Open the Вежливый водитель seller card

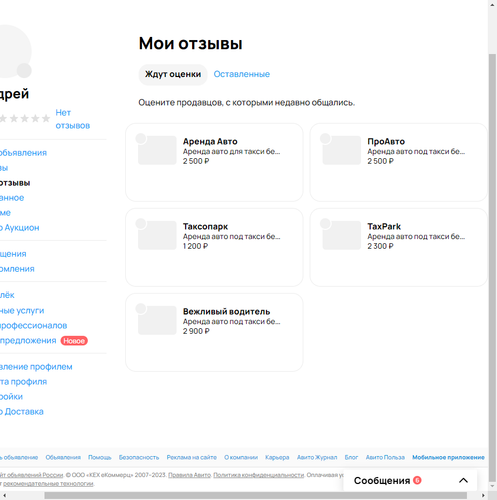(214, 332)
